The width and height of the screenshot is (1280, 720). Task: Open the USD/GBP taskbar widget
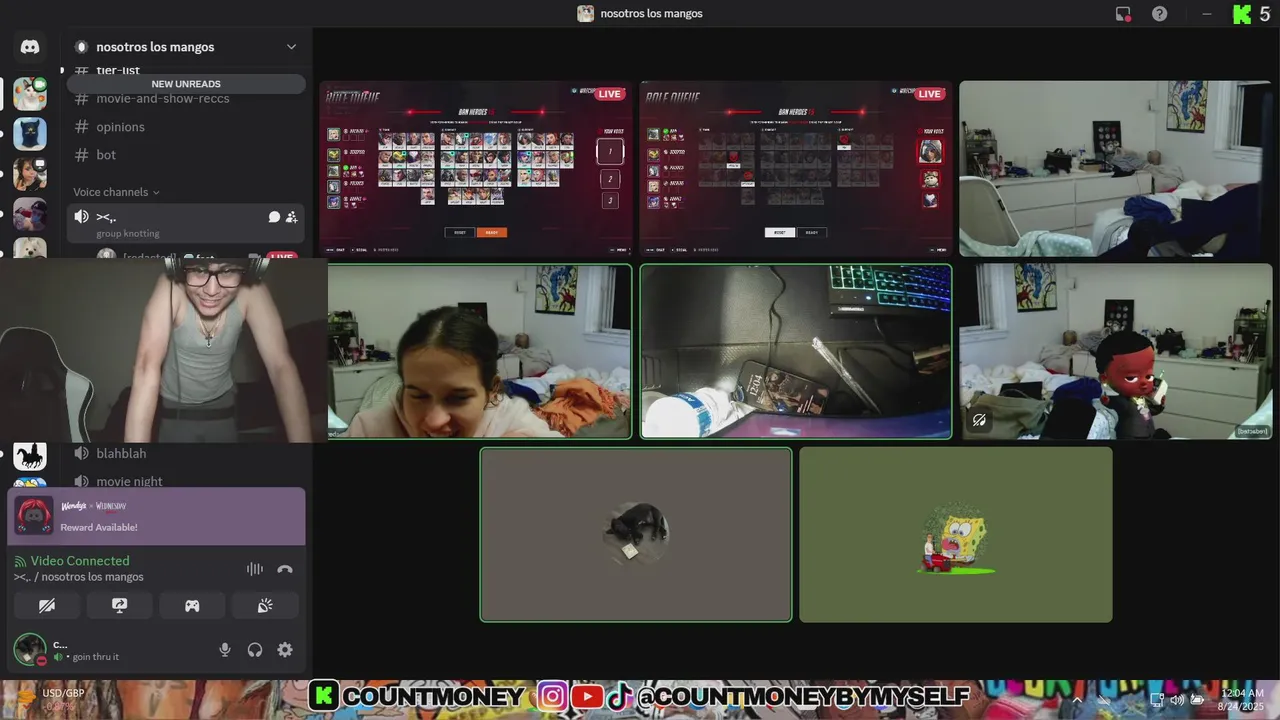52,700
